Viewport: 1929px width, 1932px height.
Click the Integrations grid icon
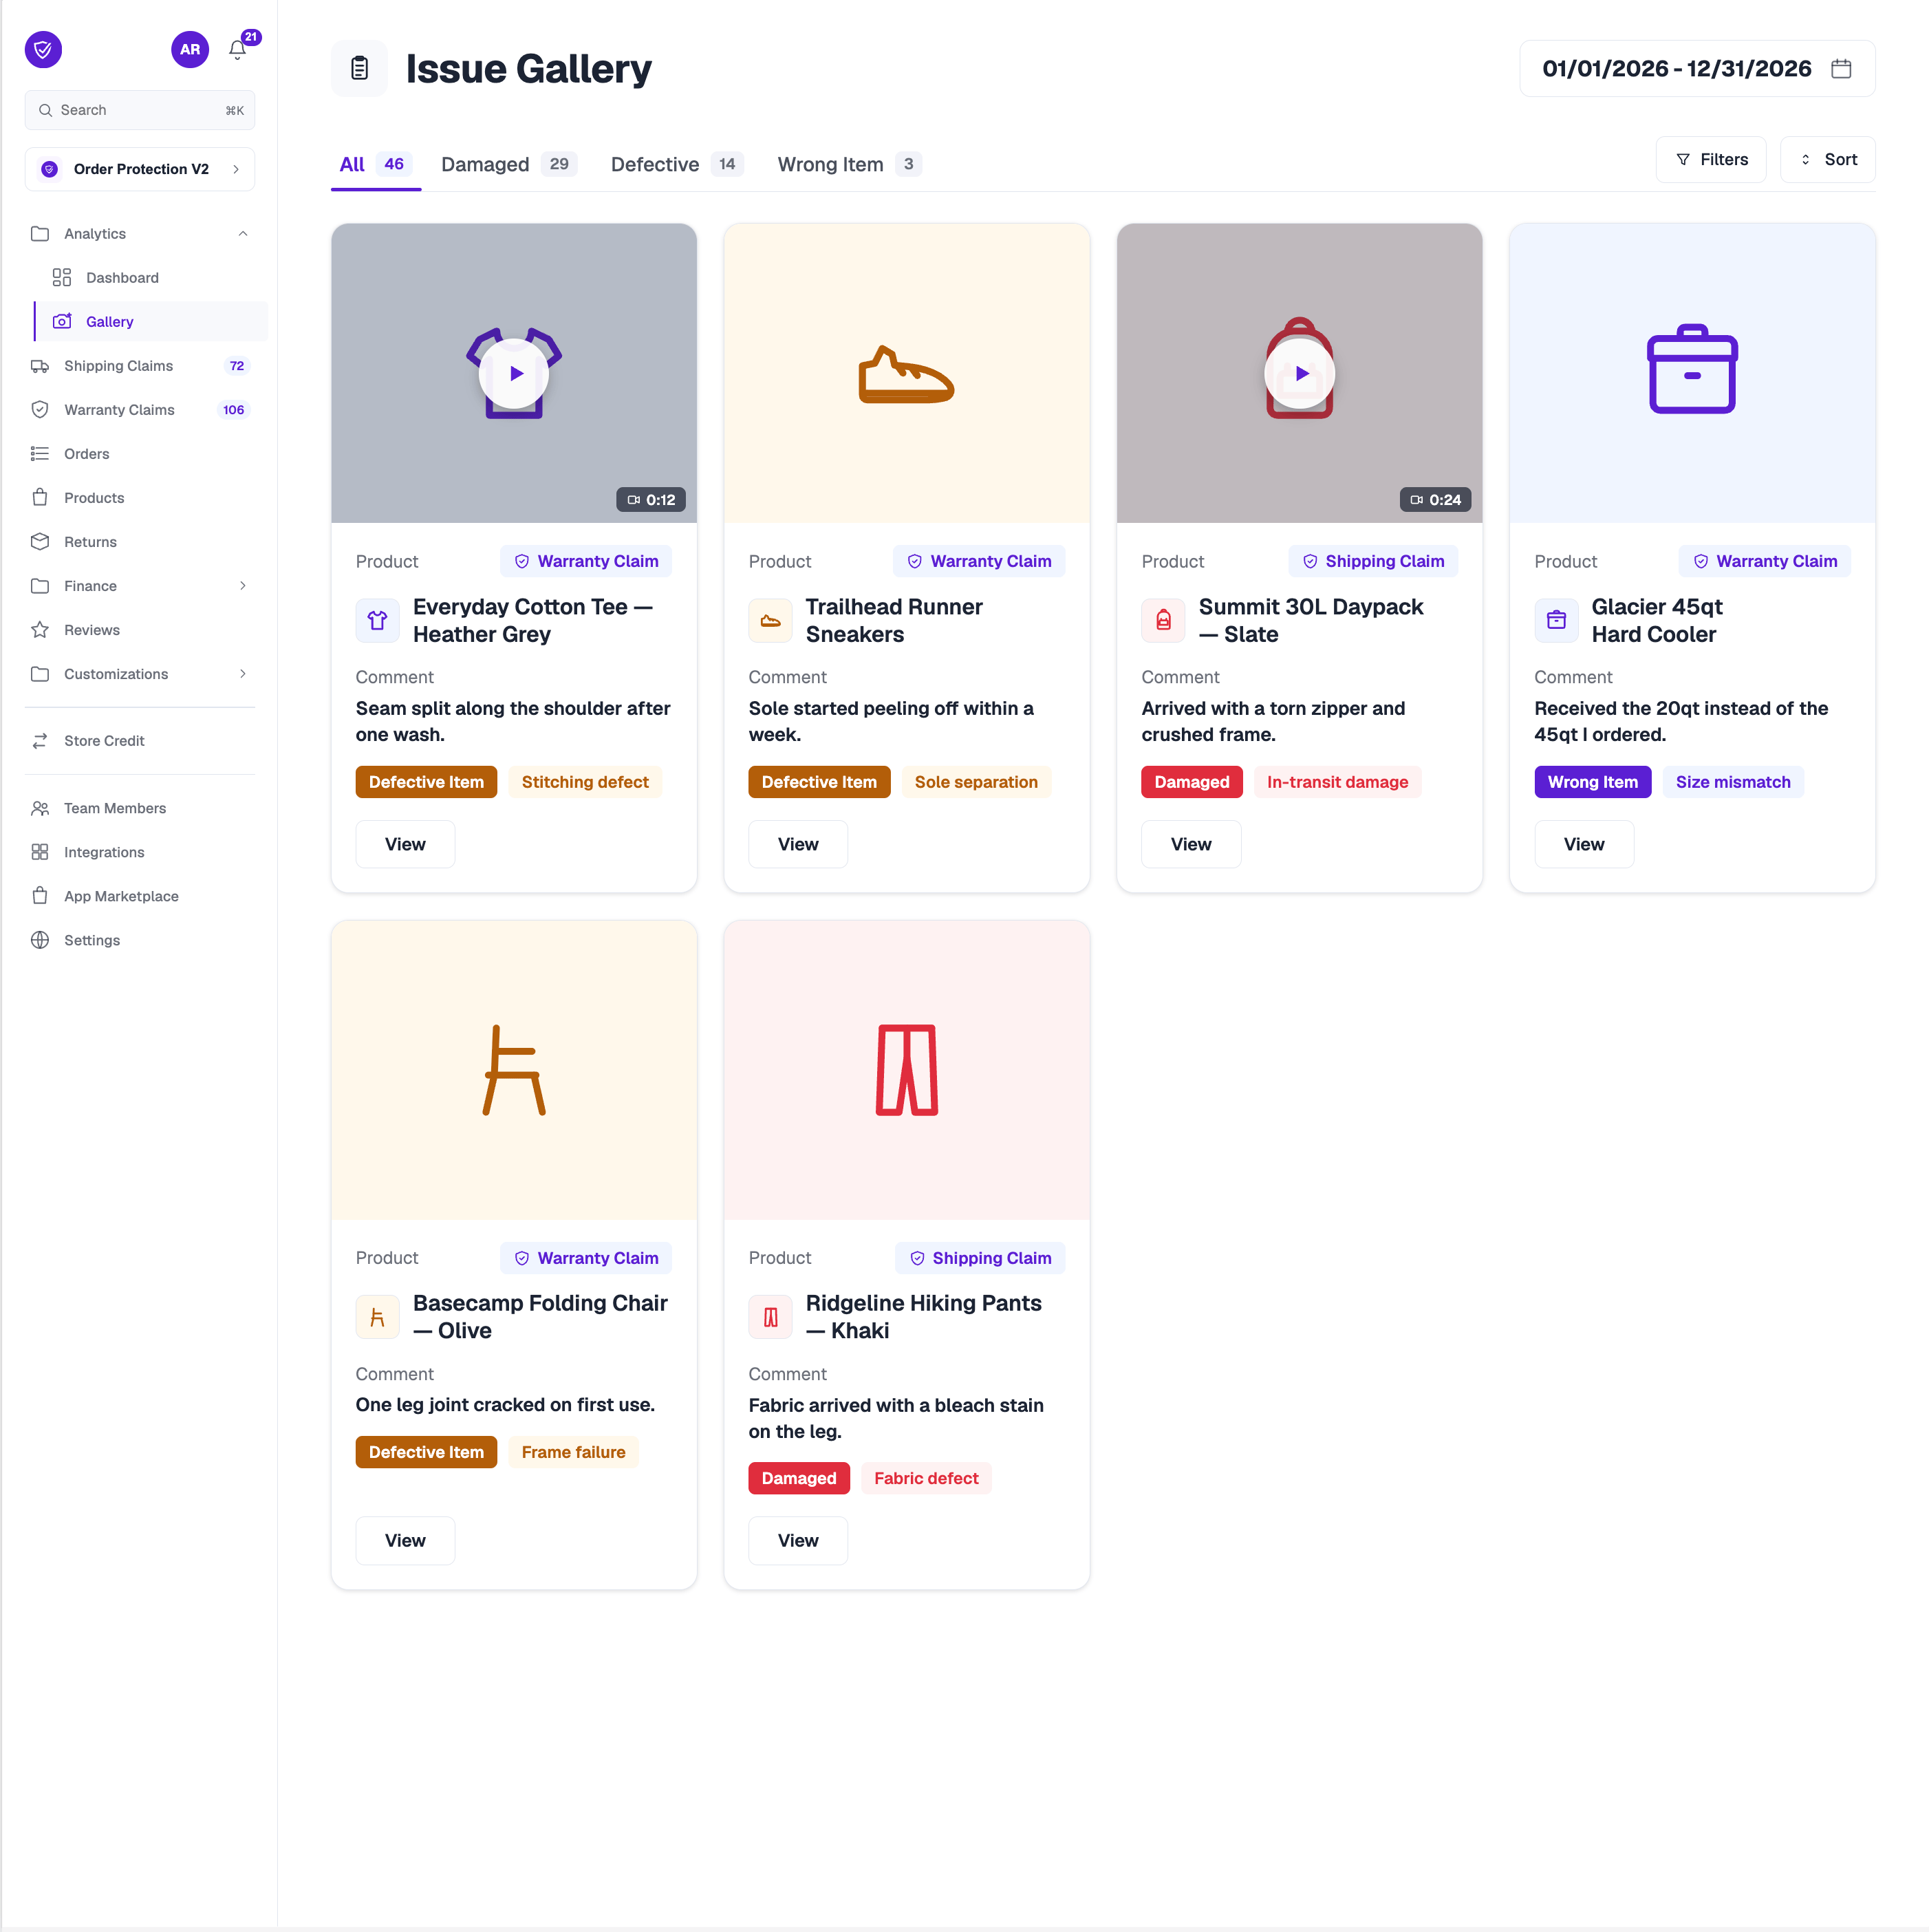40,851
